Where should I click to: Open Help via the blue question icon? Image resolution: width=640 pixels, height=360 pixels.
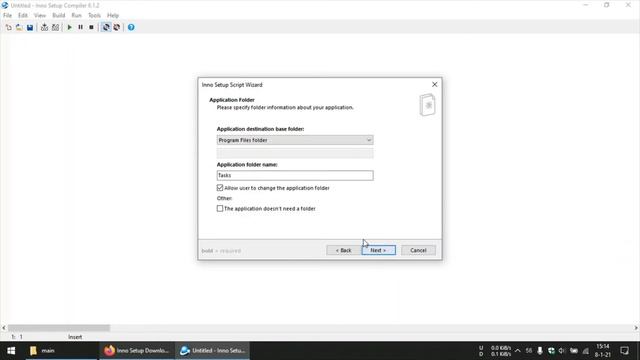coord(131,27)
